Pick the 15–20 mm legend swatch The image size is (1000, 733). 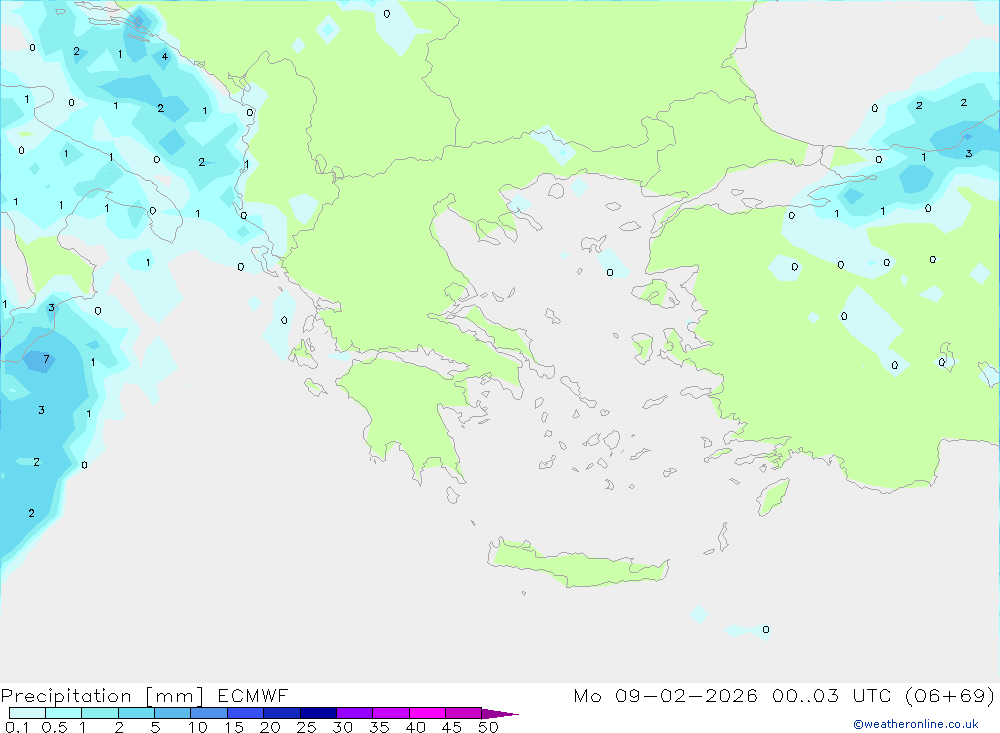tap(246, 713)
